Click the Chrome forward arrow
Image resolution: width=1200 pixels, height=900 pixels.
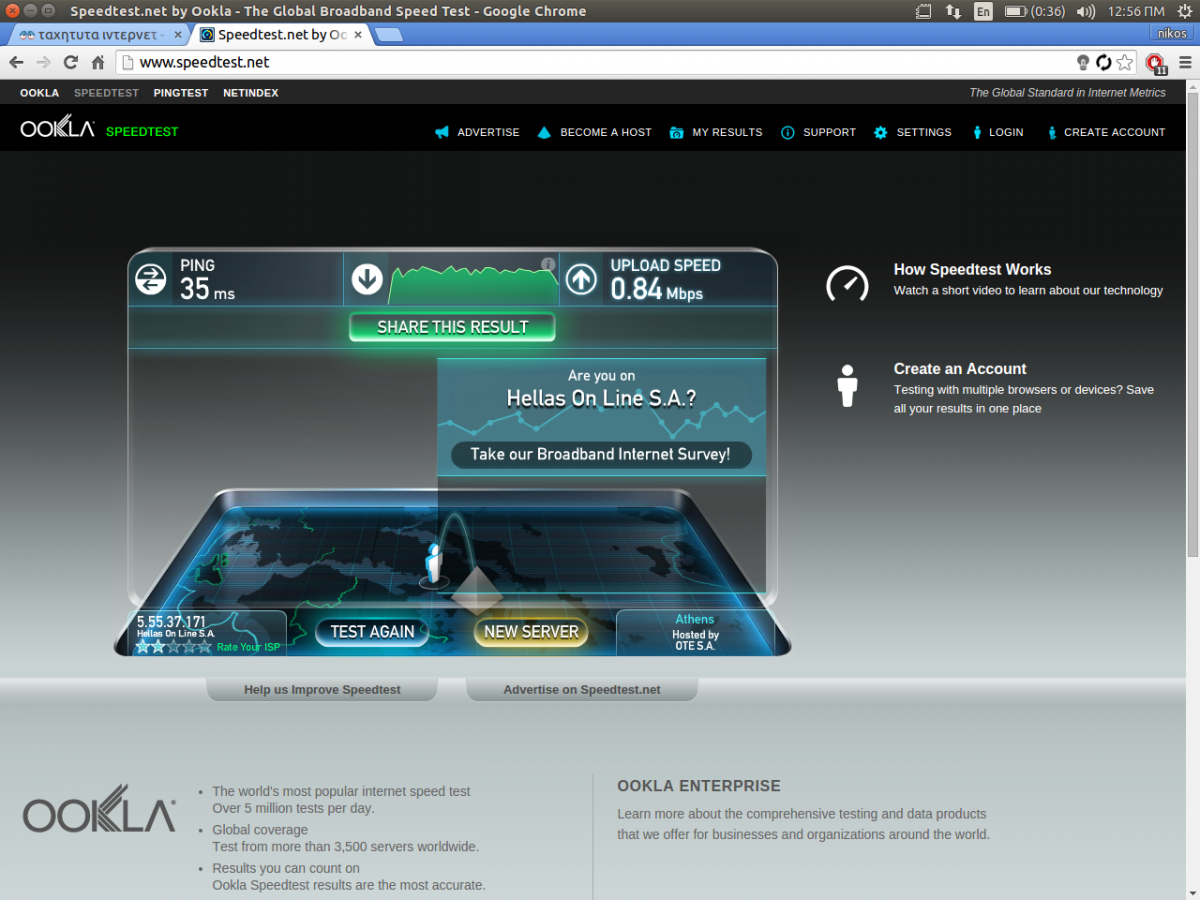click(x=43, y=62)
